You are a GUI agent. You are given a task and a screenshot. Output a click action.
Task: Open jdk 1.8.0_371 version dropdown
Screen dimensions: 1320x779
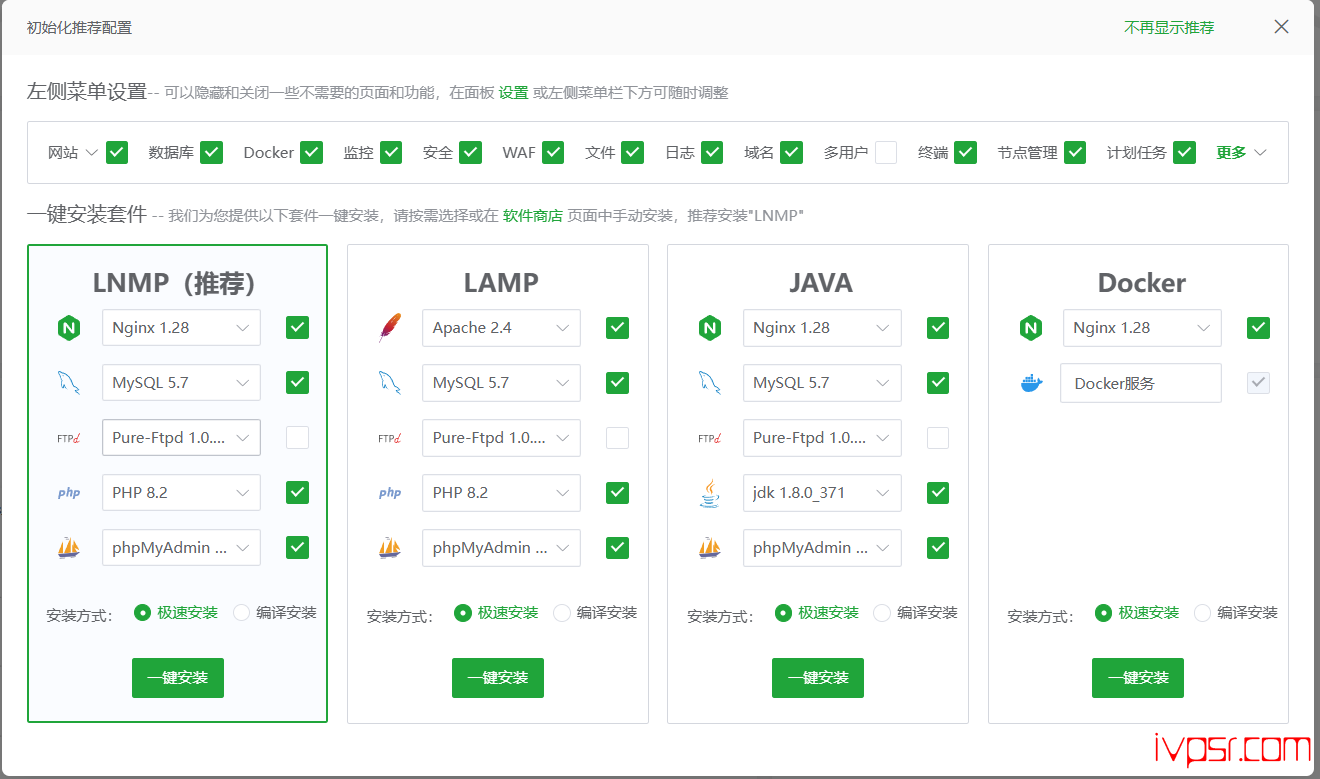coord(821,493)
